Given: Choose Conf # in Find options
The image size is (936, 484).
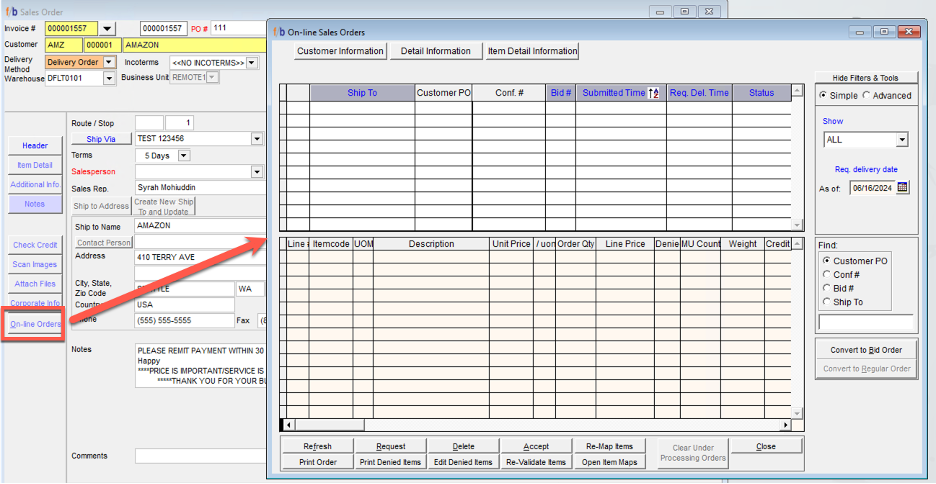Looking at the screenshot, I should coord(826,274).
